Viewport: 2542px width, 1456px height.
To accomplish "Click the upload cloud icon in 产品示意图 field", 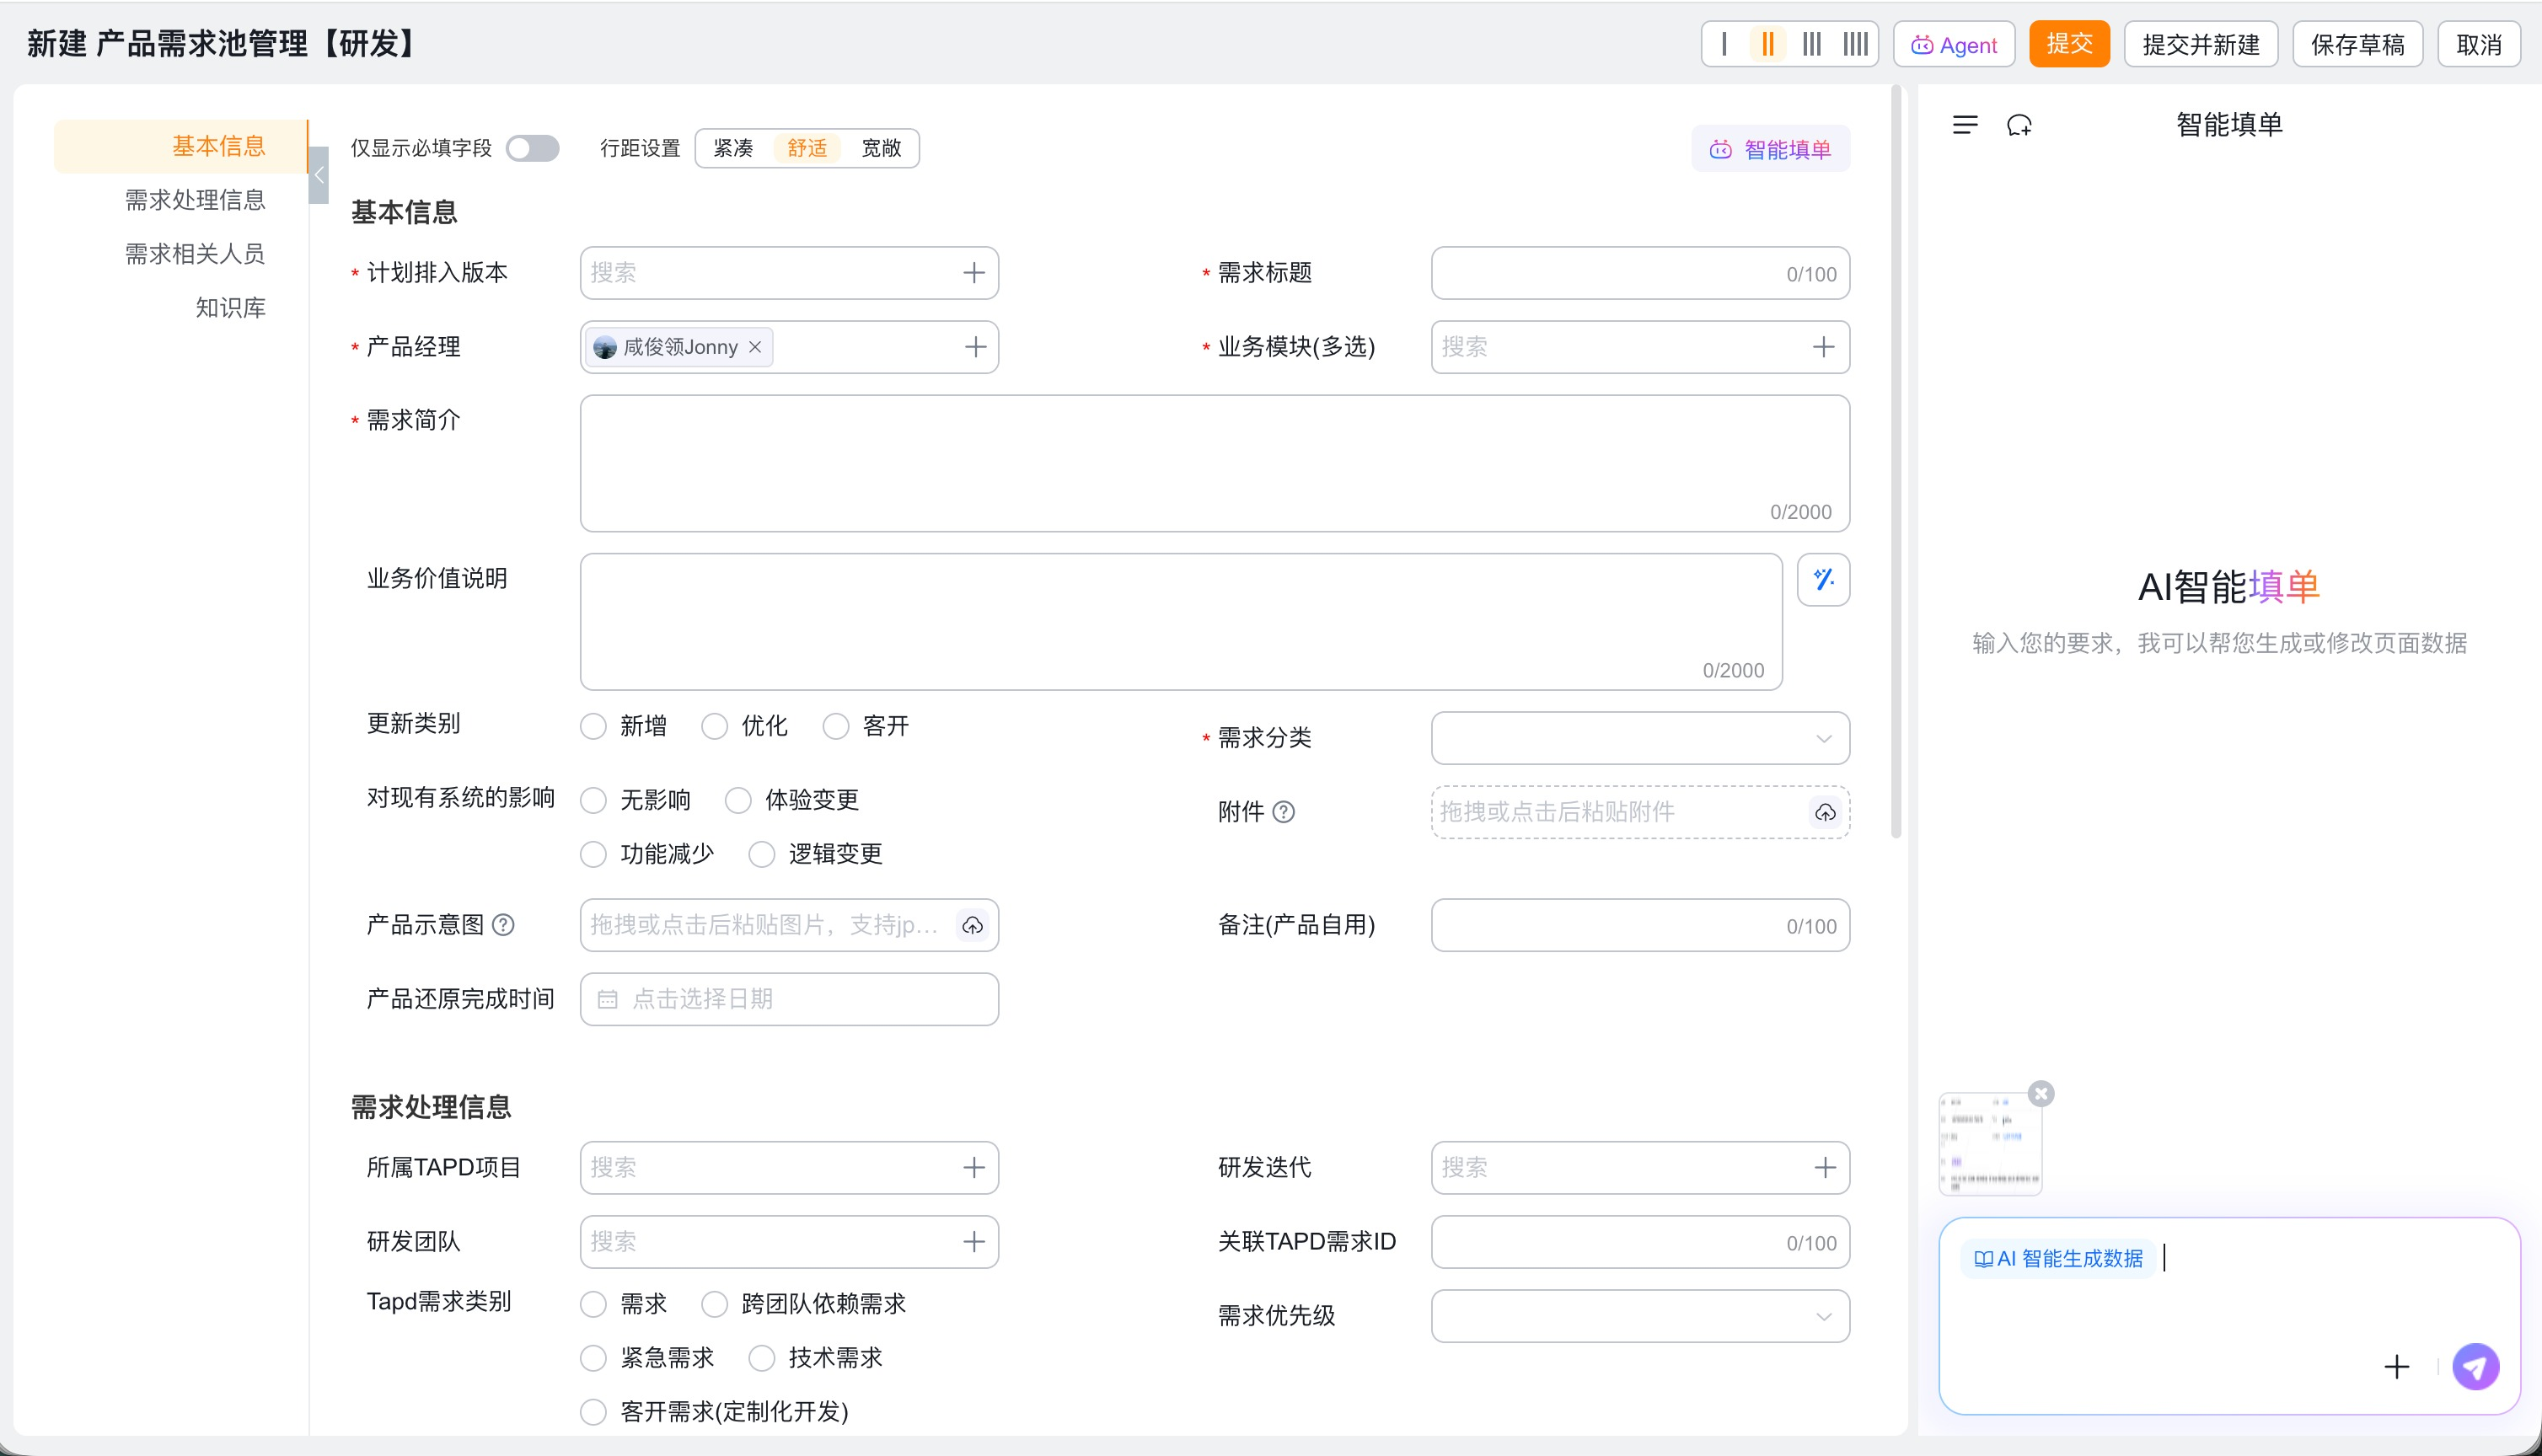I will coord(973,925).
